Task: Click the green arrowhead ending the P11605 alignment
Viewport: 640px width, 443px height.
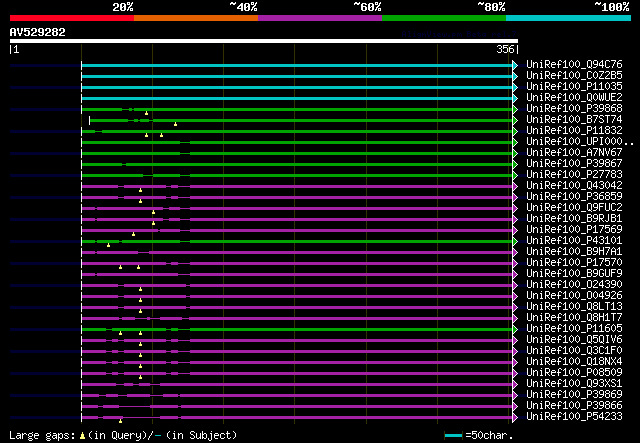Action: click(x=516, y=329)
